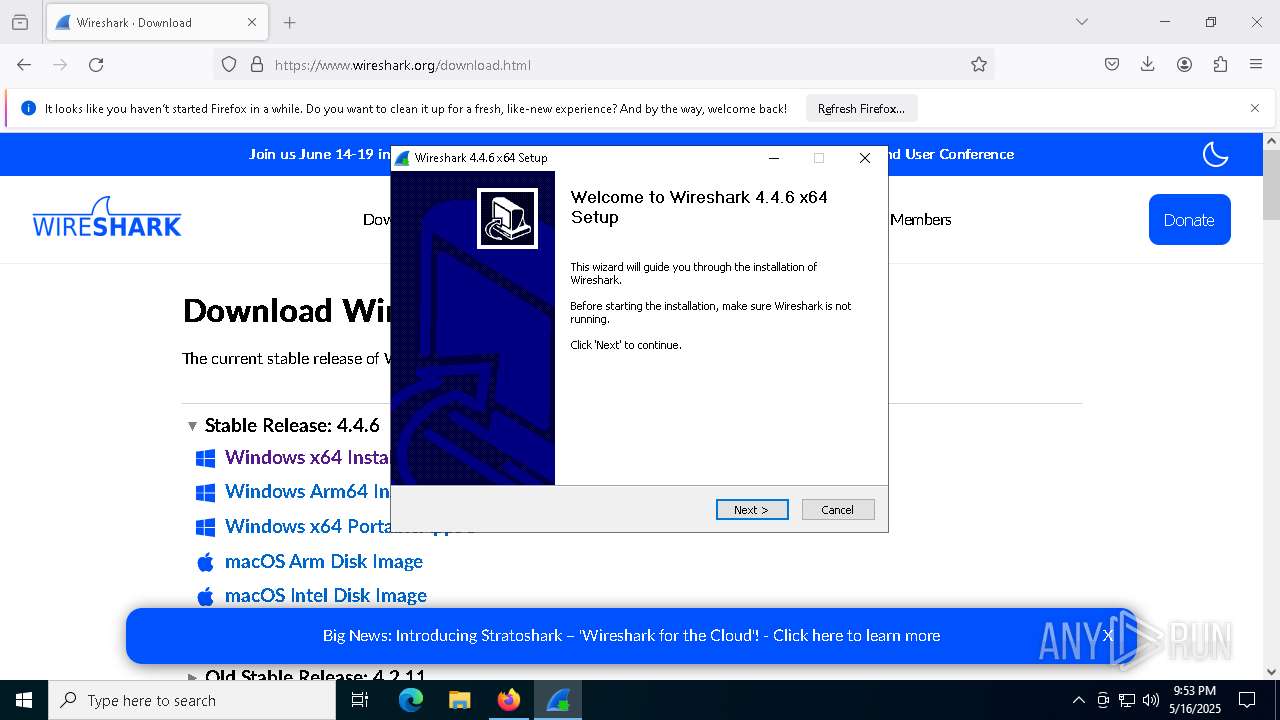Close the Wireshark Download tab

click(252, 22)
